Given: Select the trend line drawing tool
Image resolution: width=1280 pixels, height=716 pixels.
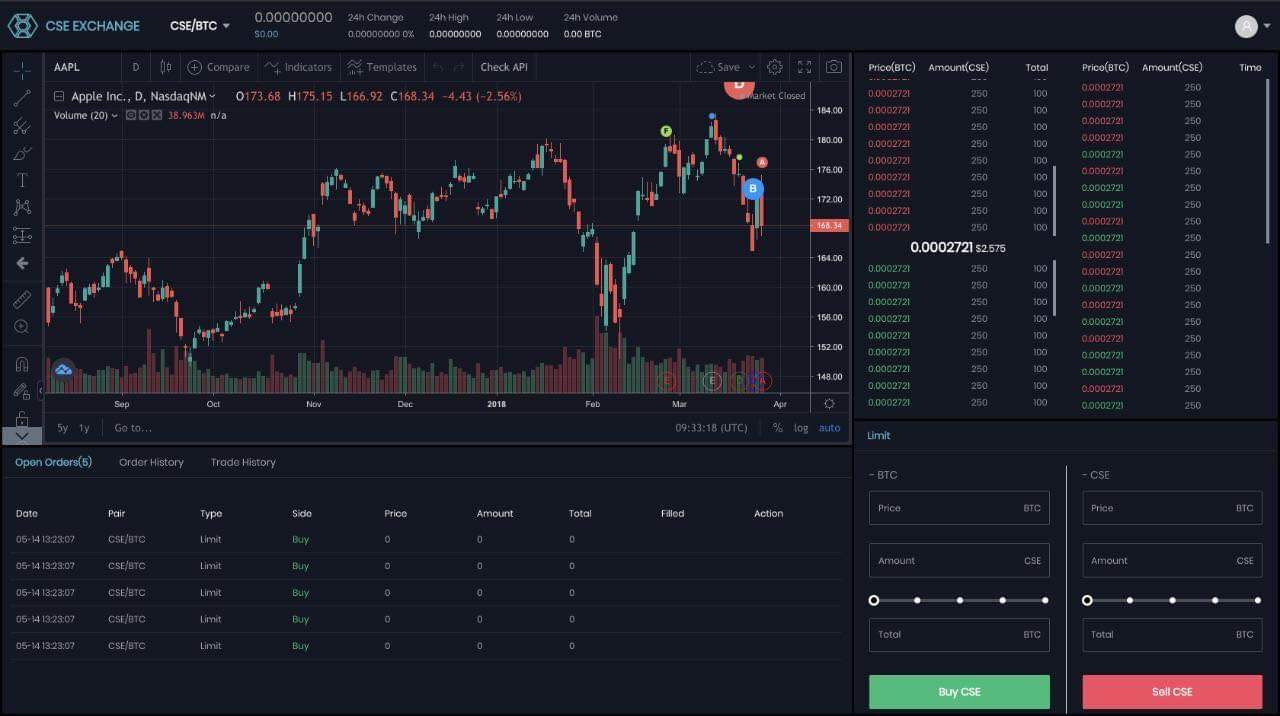Looking at the screenshot, I should (22, 98).
